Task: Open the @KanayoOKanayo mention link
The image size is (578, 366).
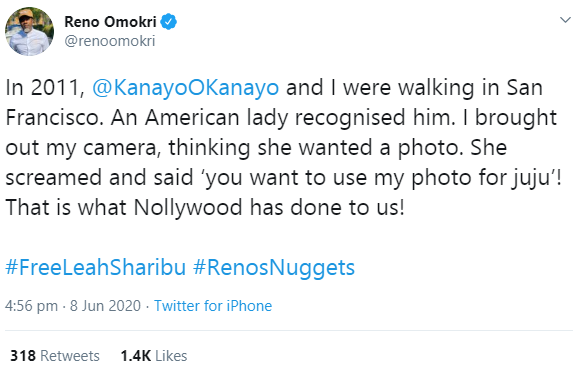Action: coord(185,88)
